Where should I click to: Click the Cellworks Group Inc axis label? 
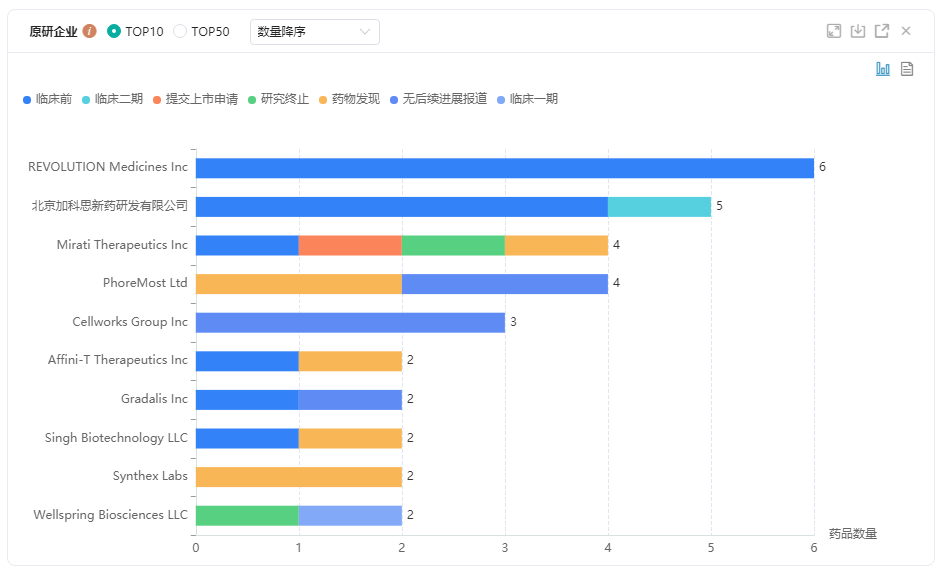130,322
